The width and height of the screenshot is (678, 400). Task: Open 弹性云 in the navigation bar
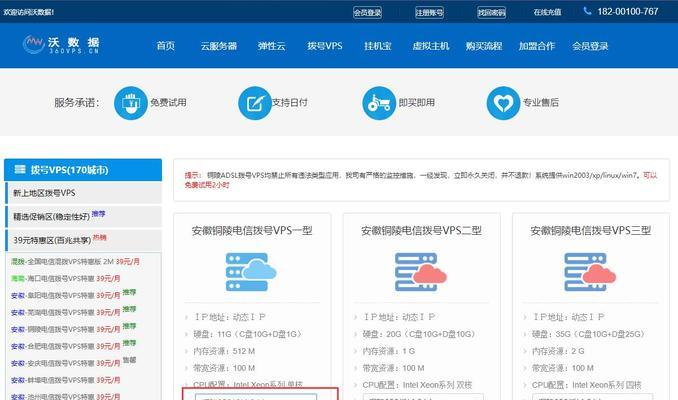272,46
